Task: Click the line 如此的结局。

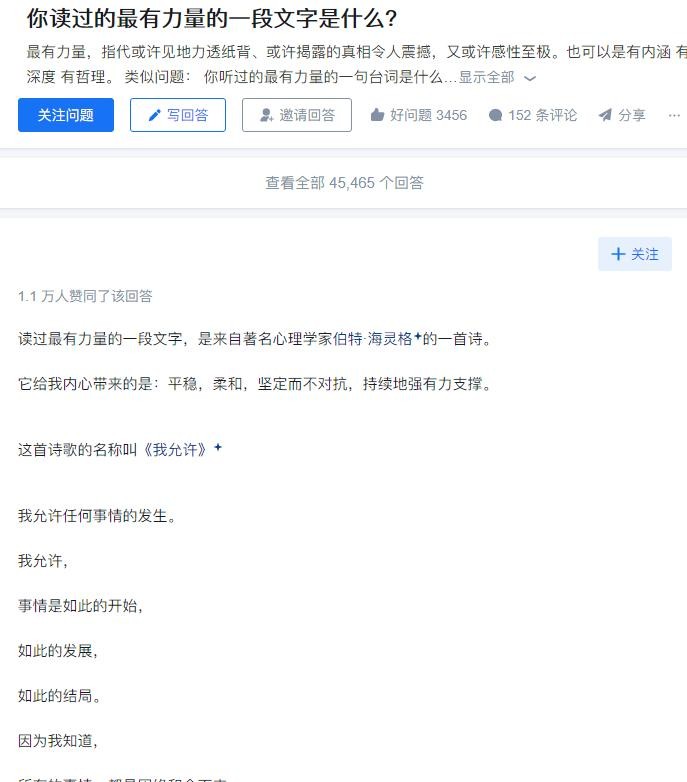Action: point(59,695)
